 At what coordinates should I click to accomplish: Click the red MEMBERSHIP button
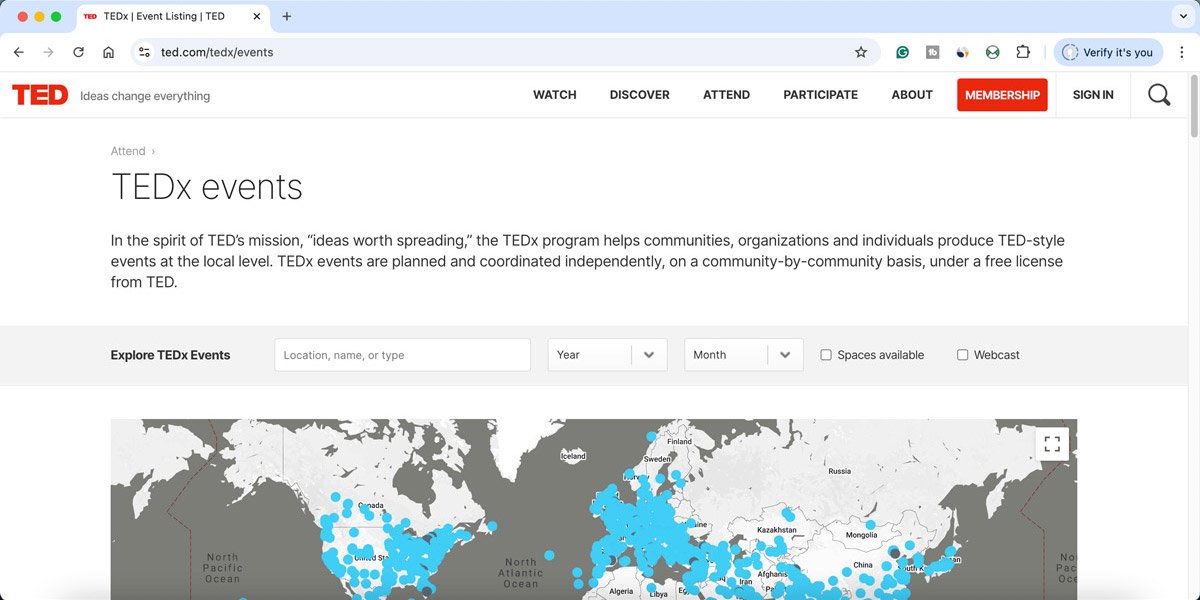coord(1002,95)
